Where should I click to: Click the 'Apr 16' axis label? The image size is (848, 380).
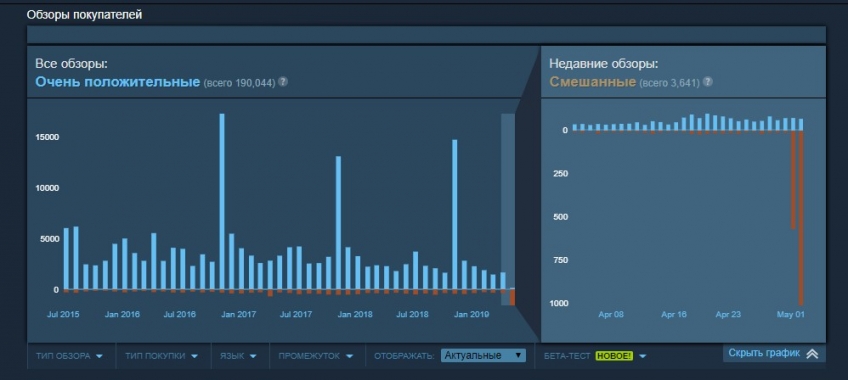tap(674, 314)
